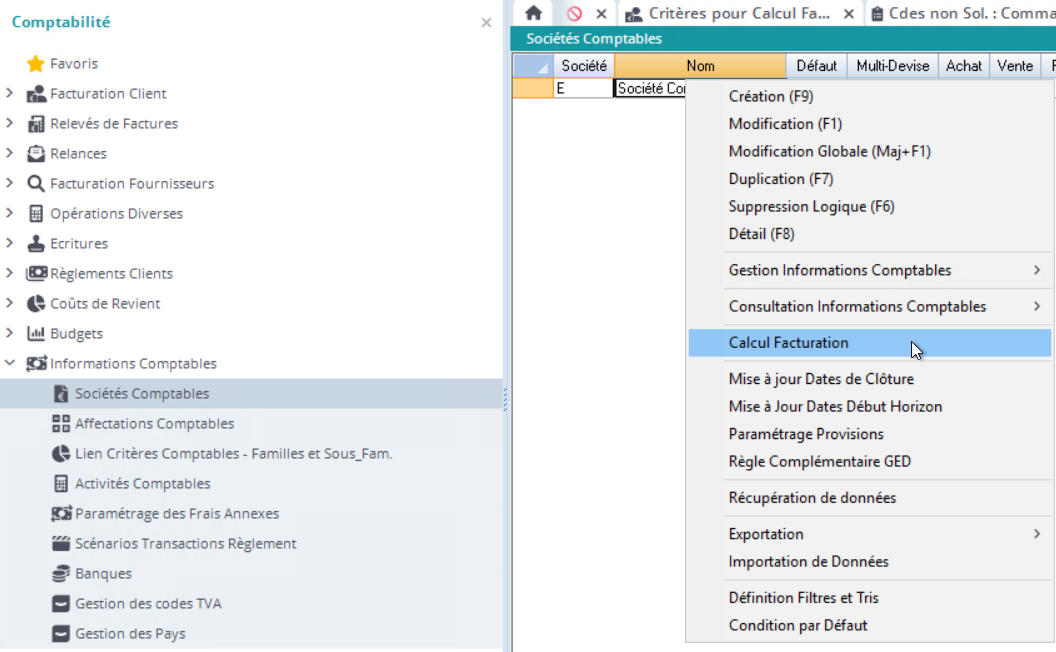Screen dimensions: 1056x652
Task: Expand the Facturation Client tree node
Action: pyautogui.click(x=10, y=94)
